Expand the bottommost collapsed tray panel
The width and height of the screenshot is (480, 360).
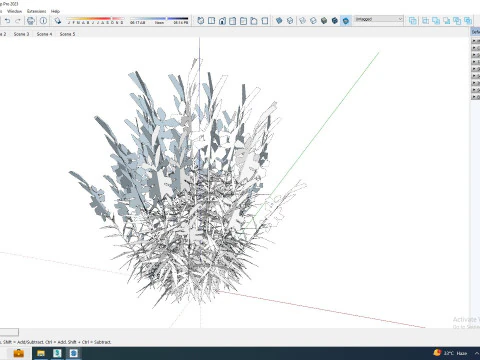475,97
